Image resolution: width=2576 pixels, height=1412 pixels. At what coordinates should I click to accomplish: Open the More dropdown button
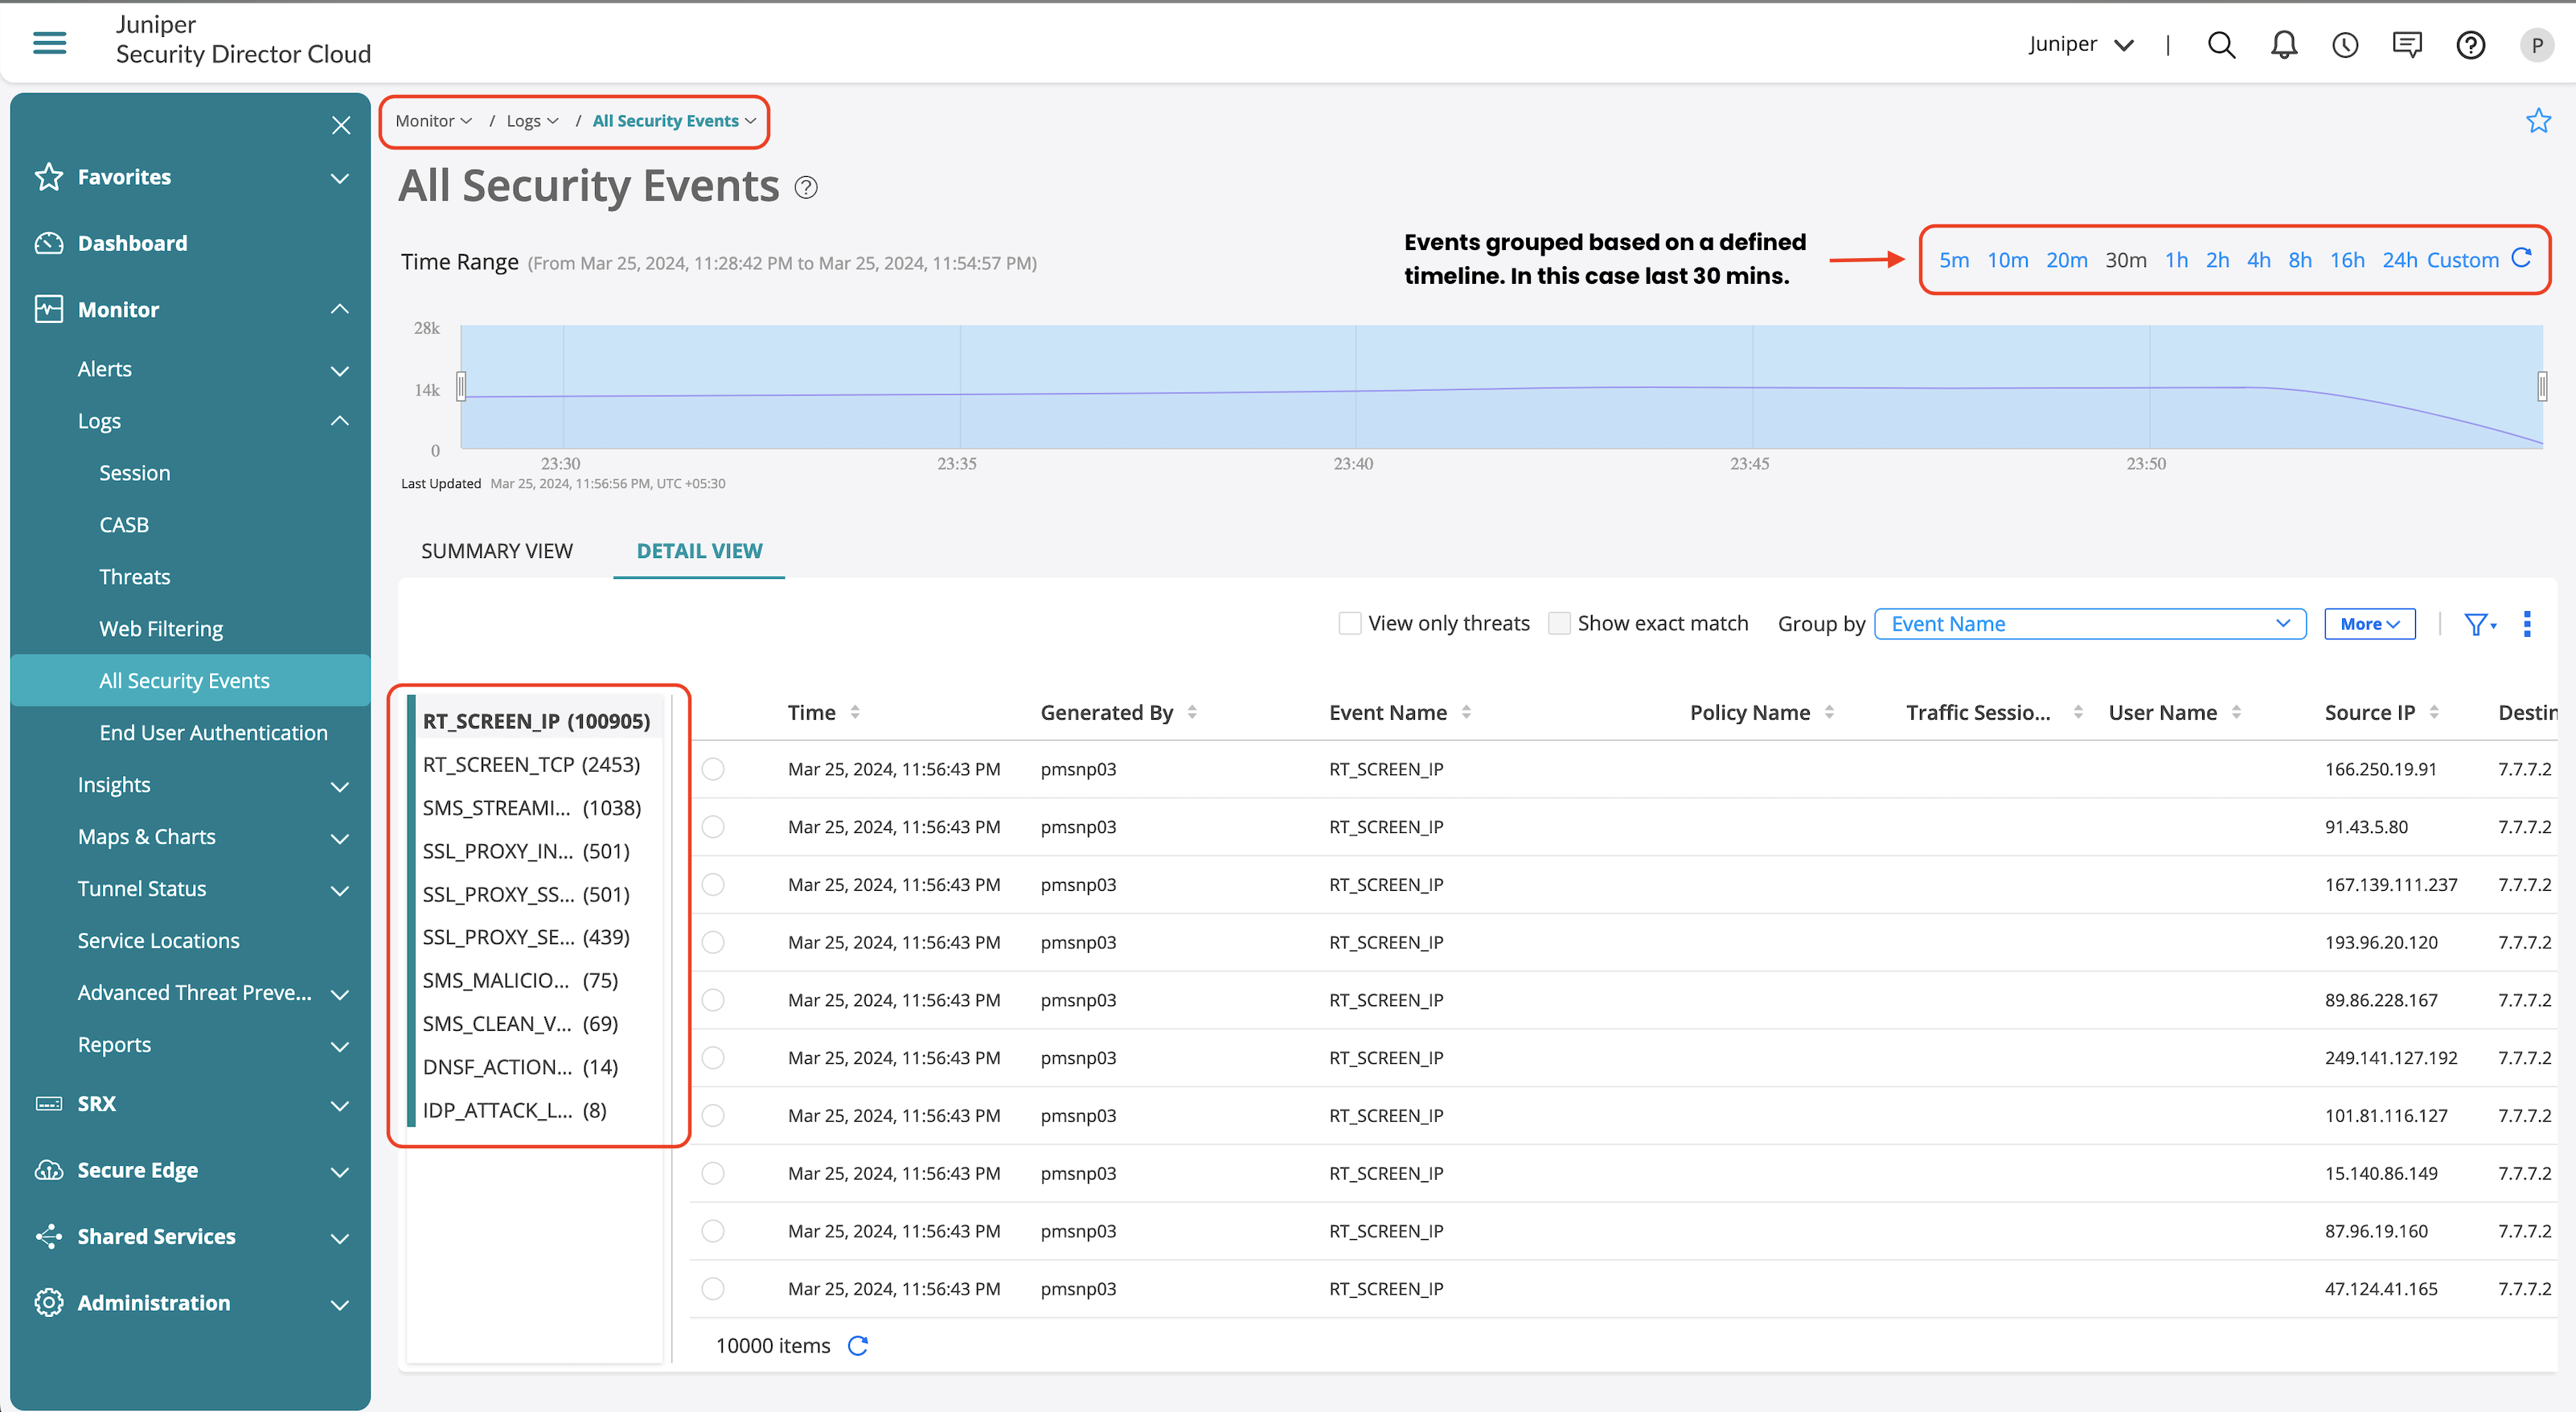(x=2369, y=624)
